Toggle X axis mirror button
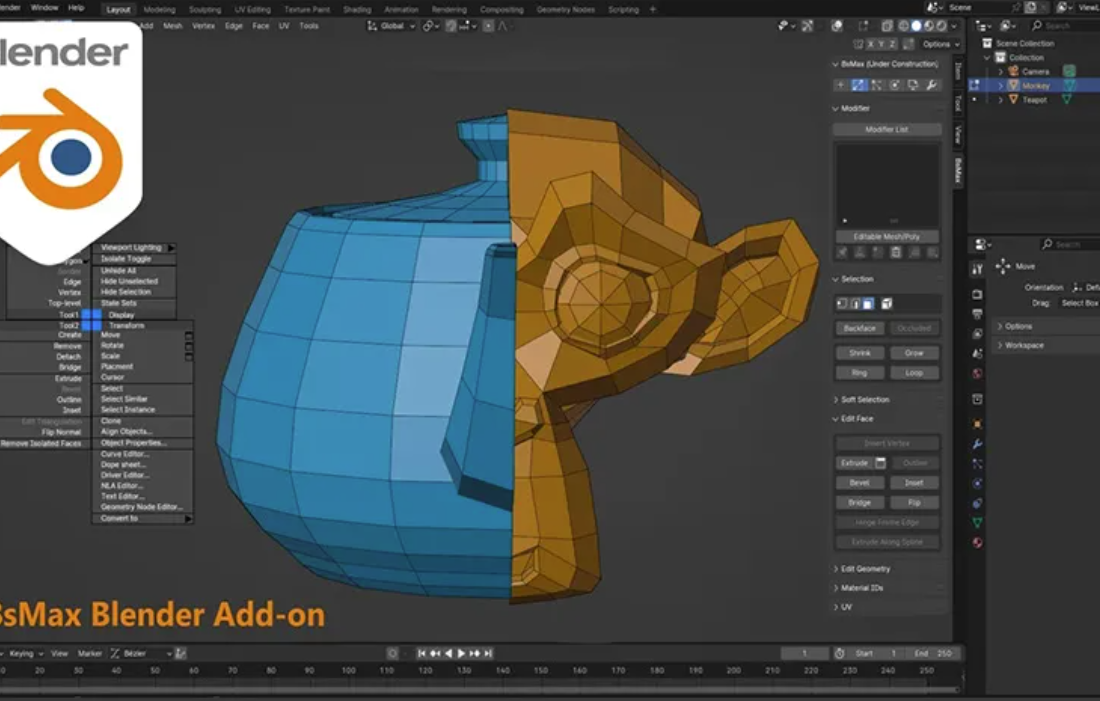 871,44
